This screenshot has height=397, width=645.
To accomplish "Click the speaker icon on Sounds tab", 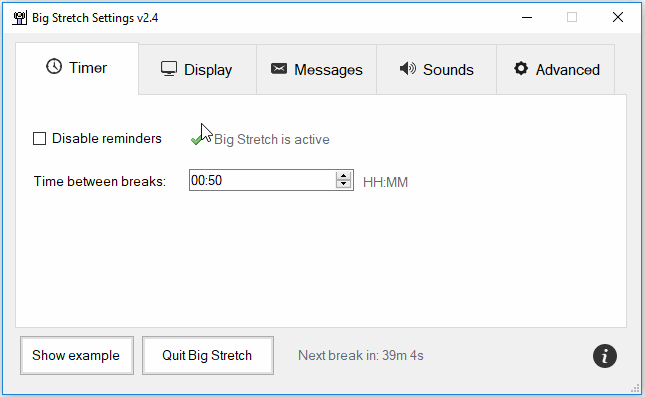I will pyautogui.click(x=408, y=69).
